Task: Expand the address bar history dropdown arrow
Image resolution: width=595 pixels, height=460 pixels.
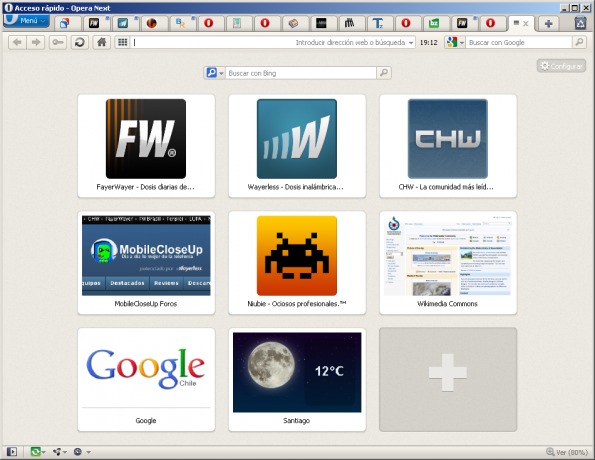Action: tap(411, 43)
